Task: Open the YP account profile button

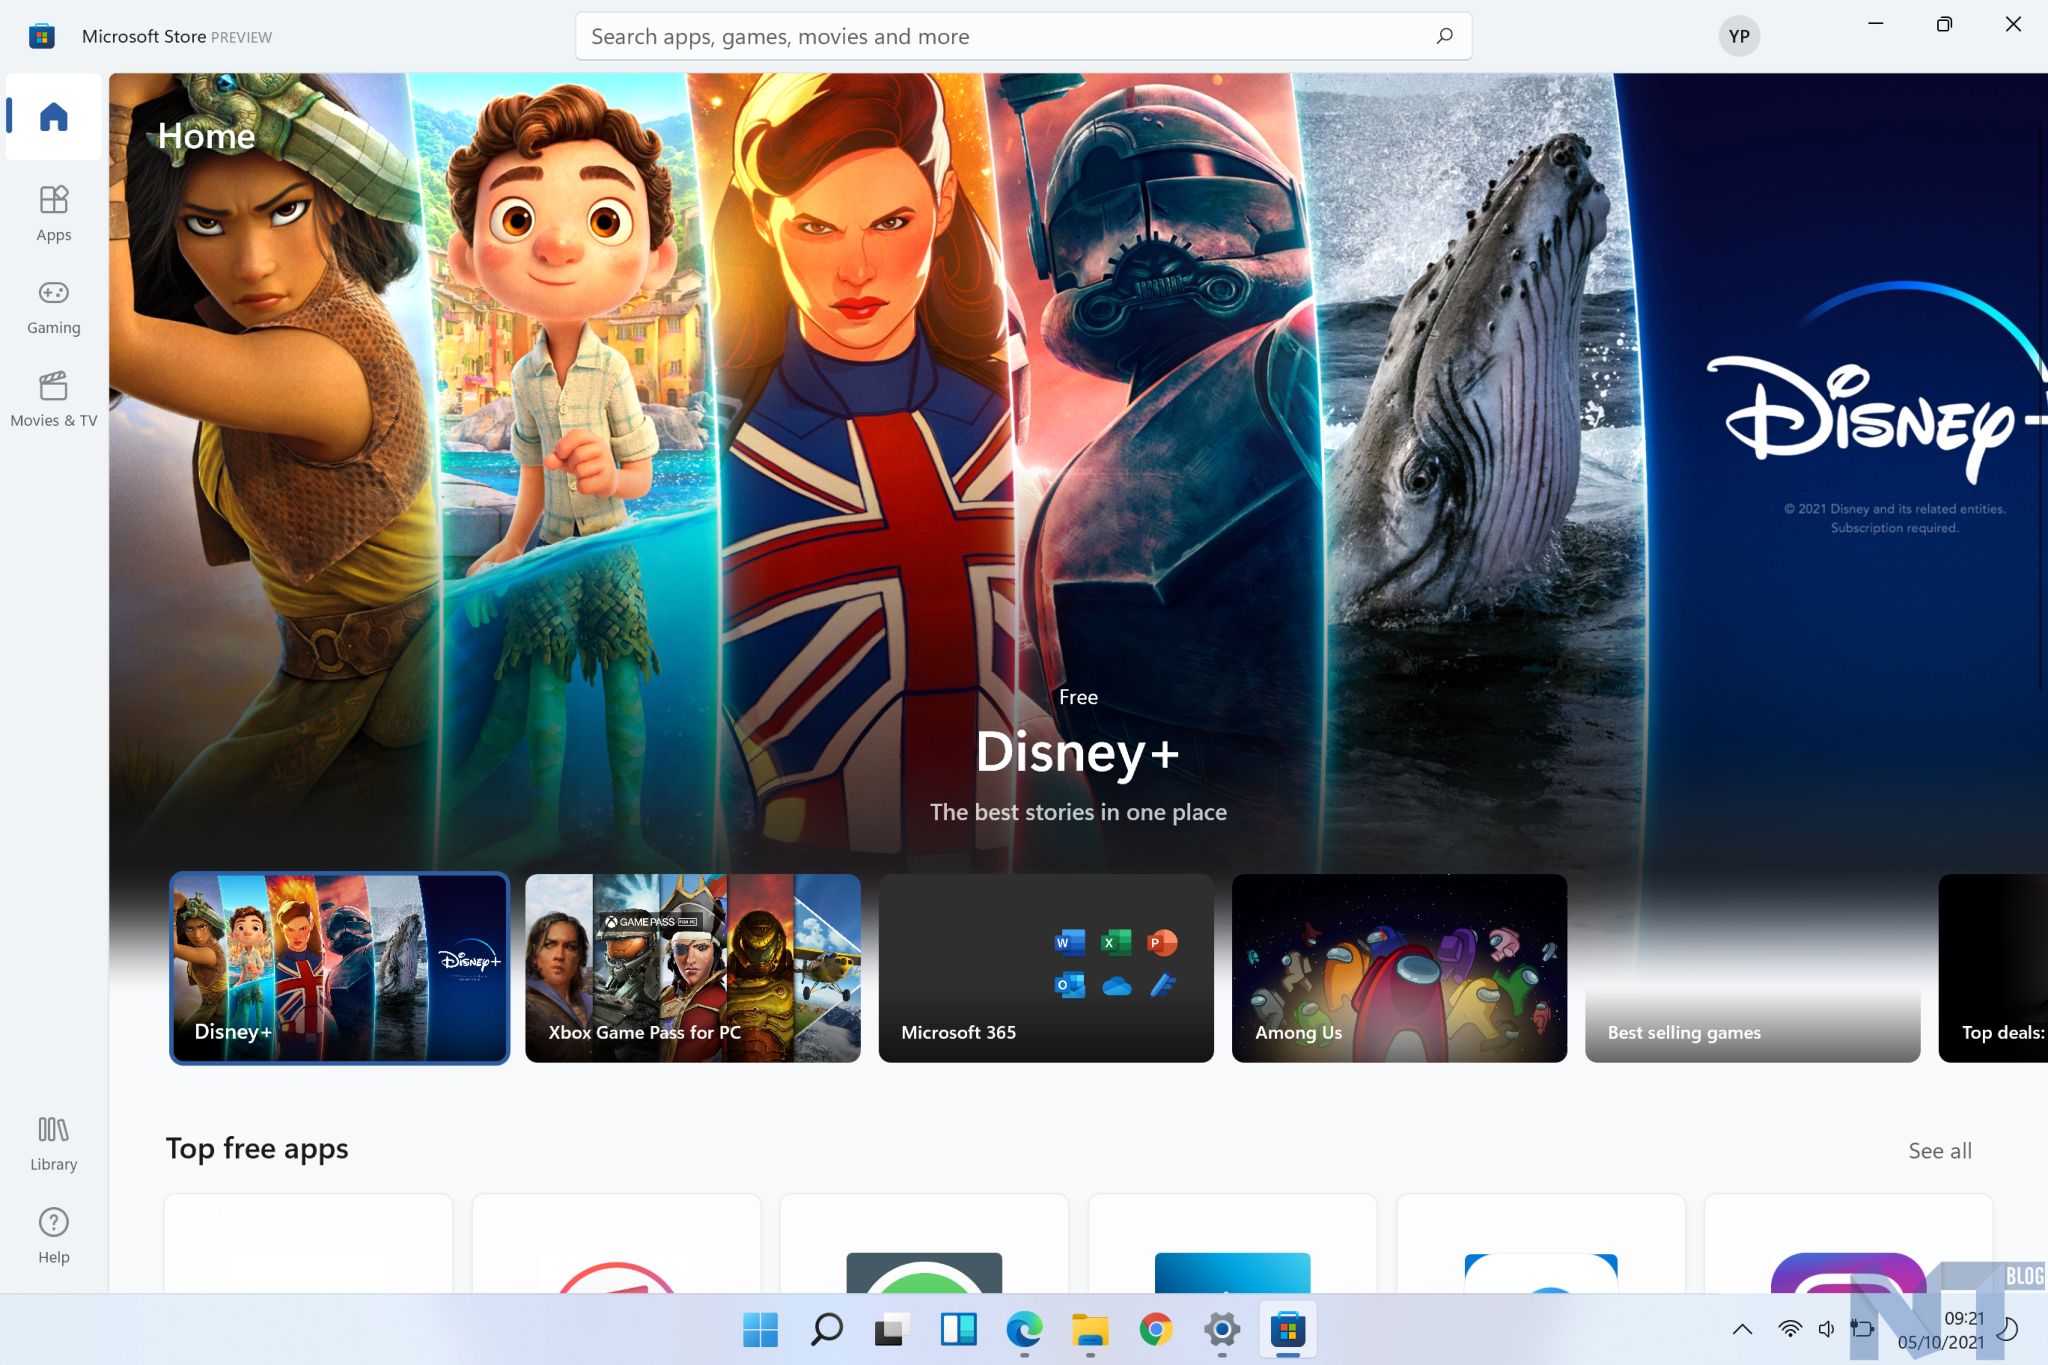Action: [1738, 36]
